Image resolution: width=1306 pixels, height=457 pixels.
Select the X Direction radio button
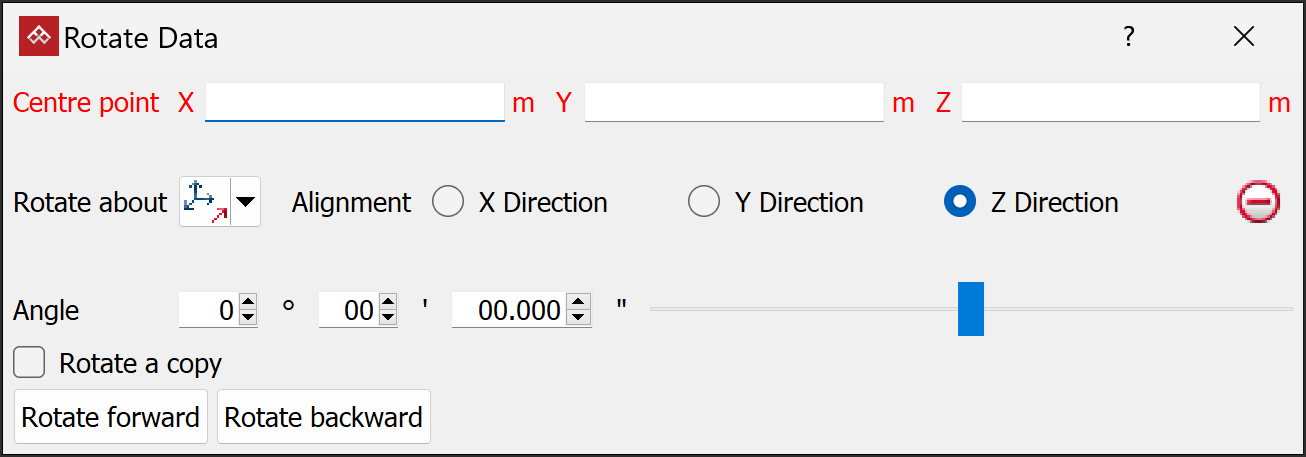(448, 202)
